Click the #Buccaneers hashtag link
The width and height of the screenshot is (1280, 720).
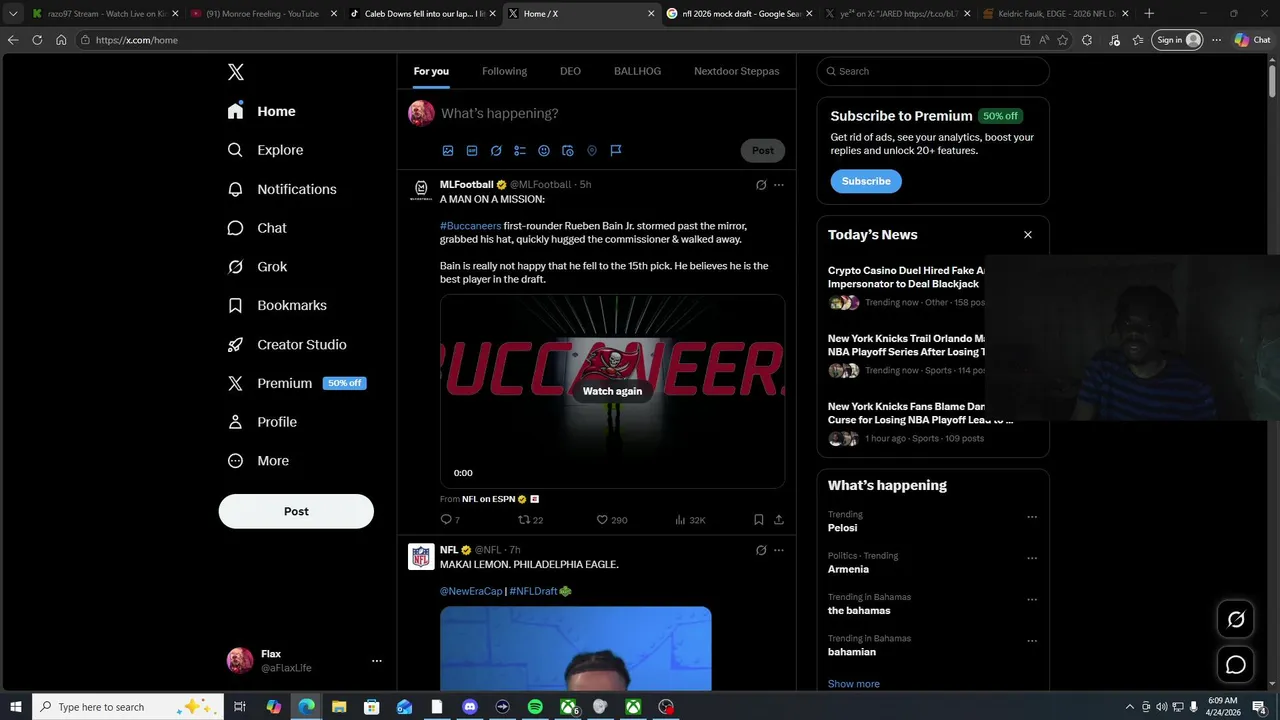(x=470, y=226)
